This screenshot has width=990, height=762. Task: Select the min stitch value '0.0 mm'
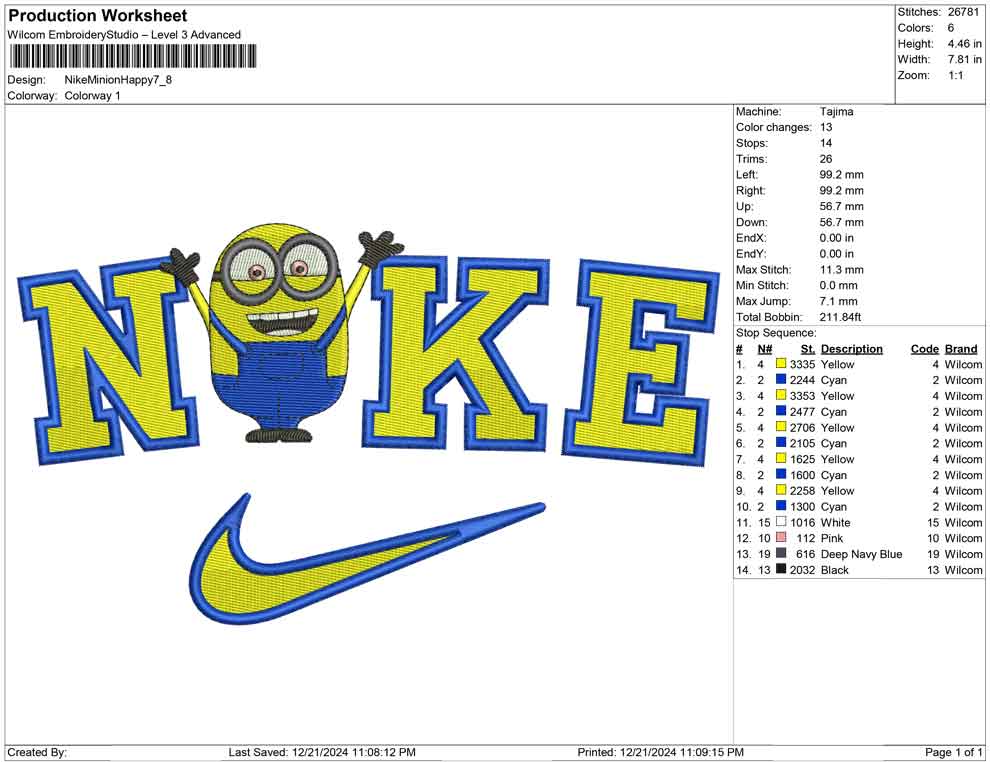pos(838,285)
